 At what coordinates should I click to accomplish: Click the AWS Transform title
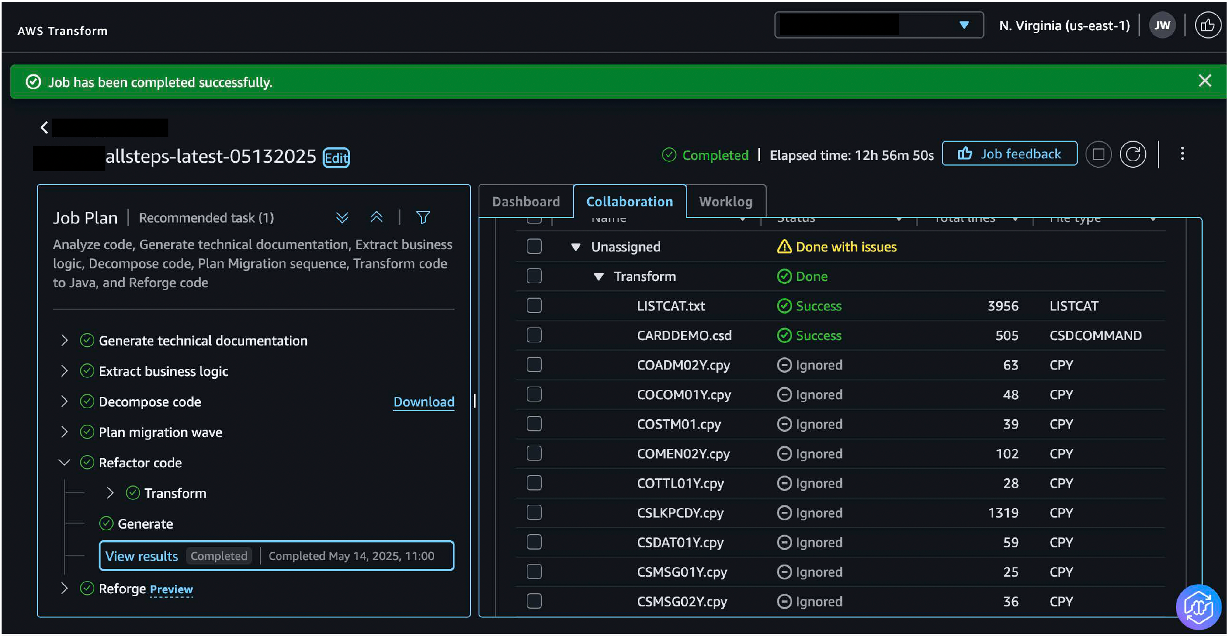click(62, 31)
